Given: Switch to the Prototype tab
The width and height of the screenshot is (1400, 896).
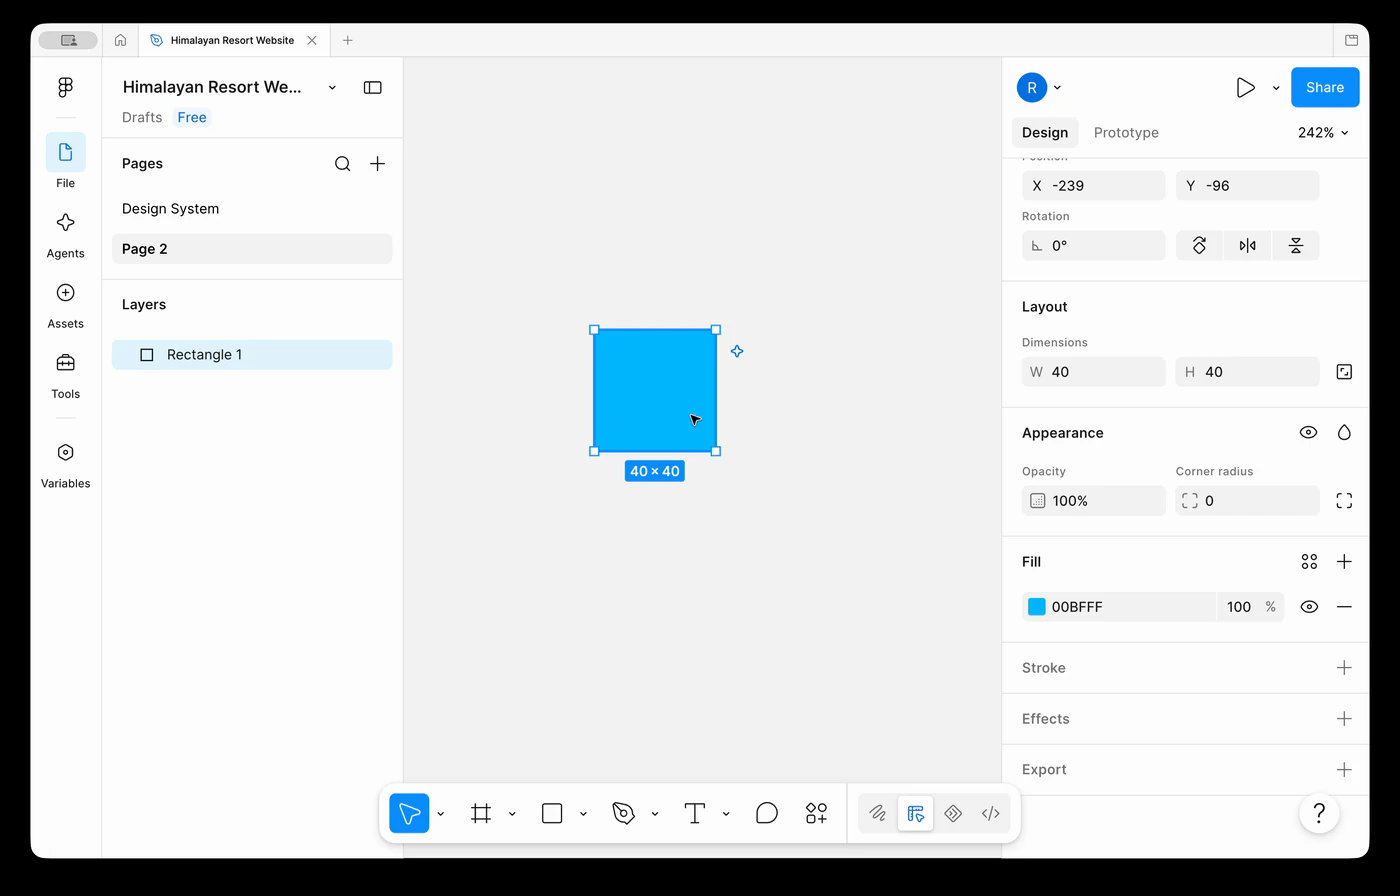Looking at the screenshot, I should [x=1126, y=133].
